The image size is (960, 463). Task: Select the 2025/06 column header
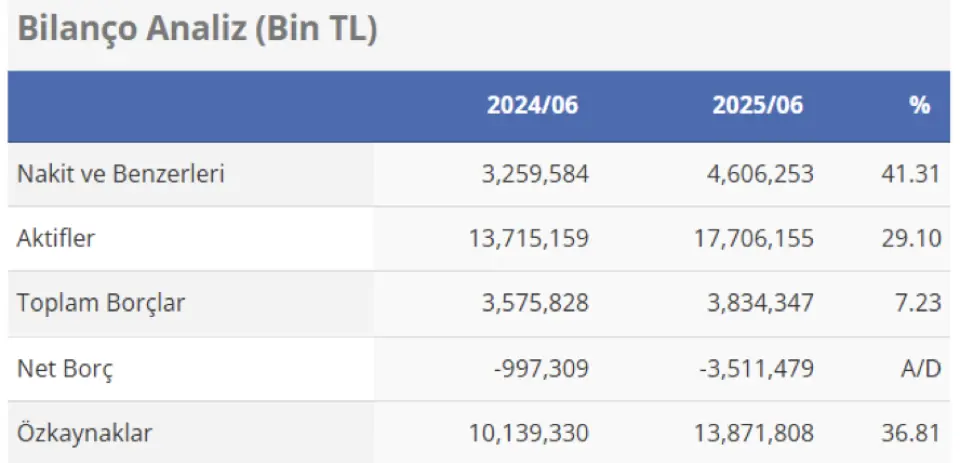757,105
